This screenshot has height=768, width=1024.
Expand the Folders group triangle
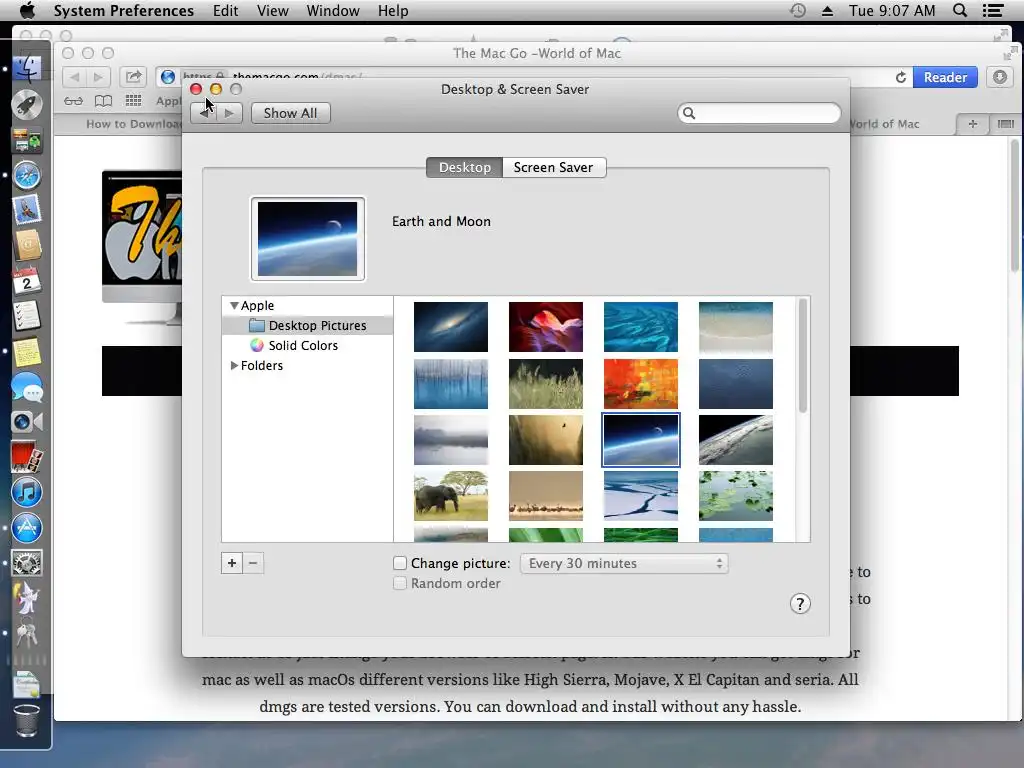(x=234, y=366)
